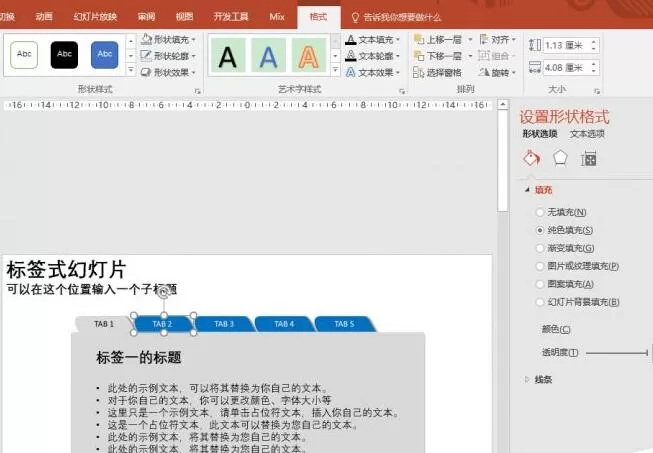
Task: Select the 渐变填充 gradient fill option
Action: (x=565, y=248)
